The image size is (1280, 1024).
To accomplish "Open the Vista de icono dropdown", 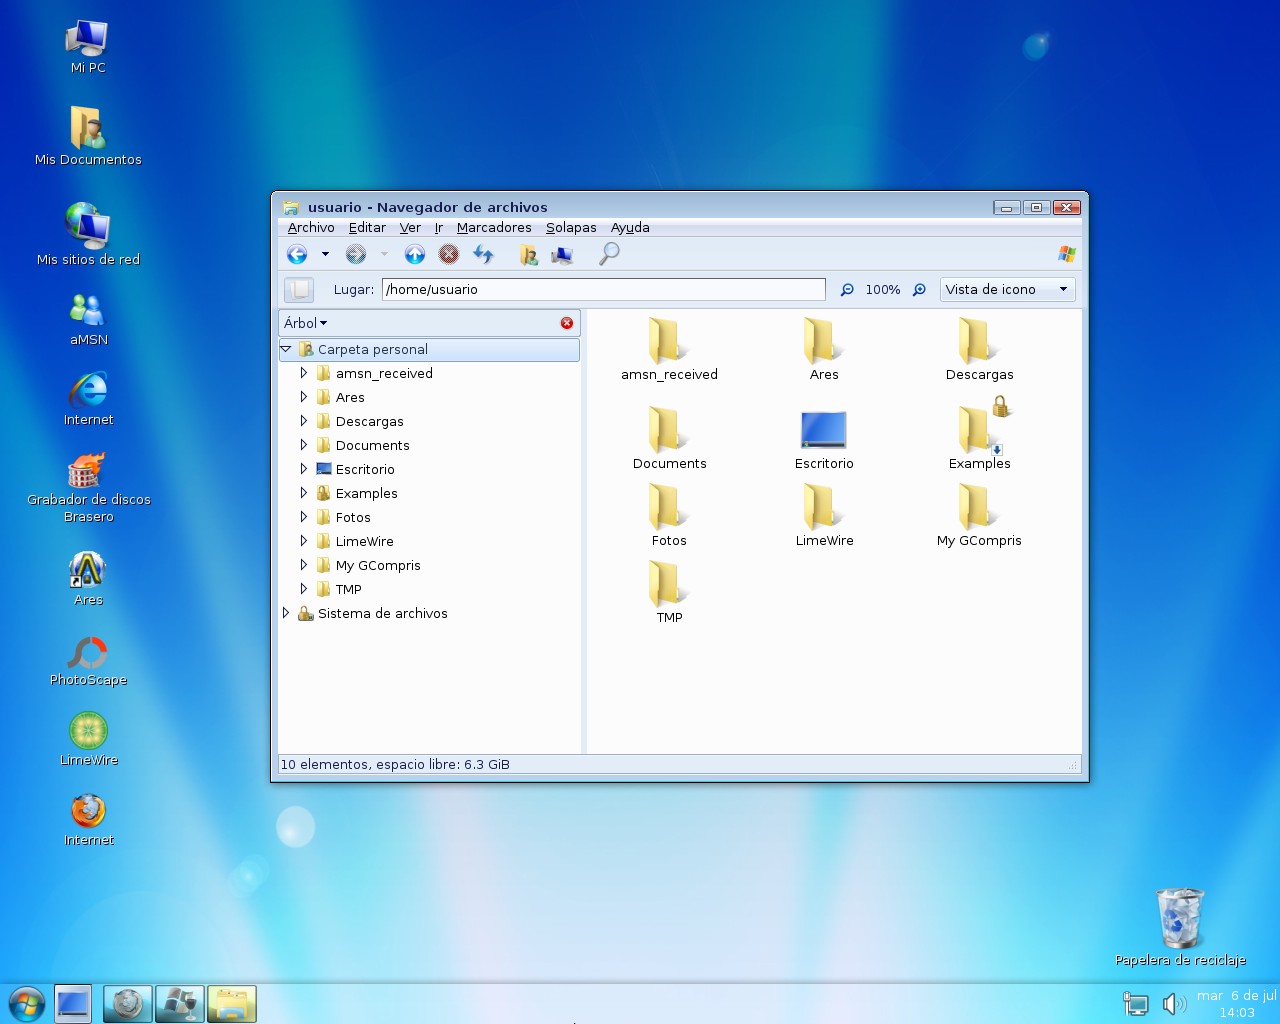I will (x=1007, y=290).
